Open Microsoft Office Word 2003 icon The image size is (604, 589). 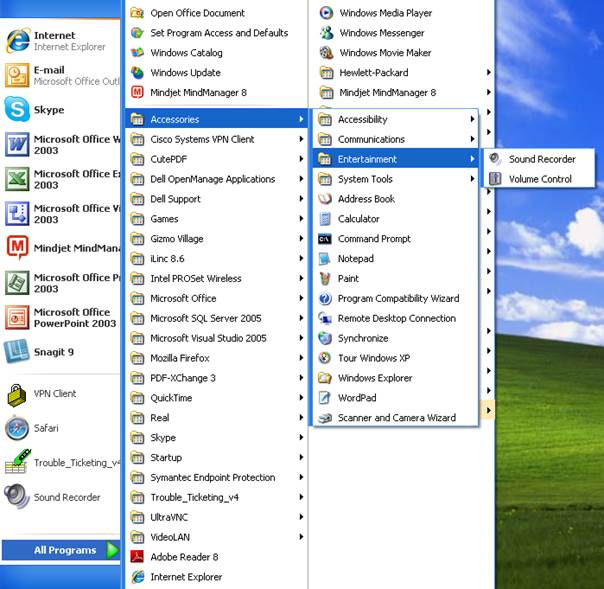(x=17, y=144)
